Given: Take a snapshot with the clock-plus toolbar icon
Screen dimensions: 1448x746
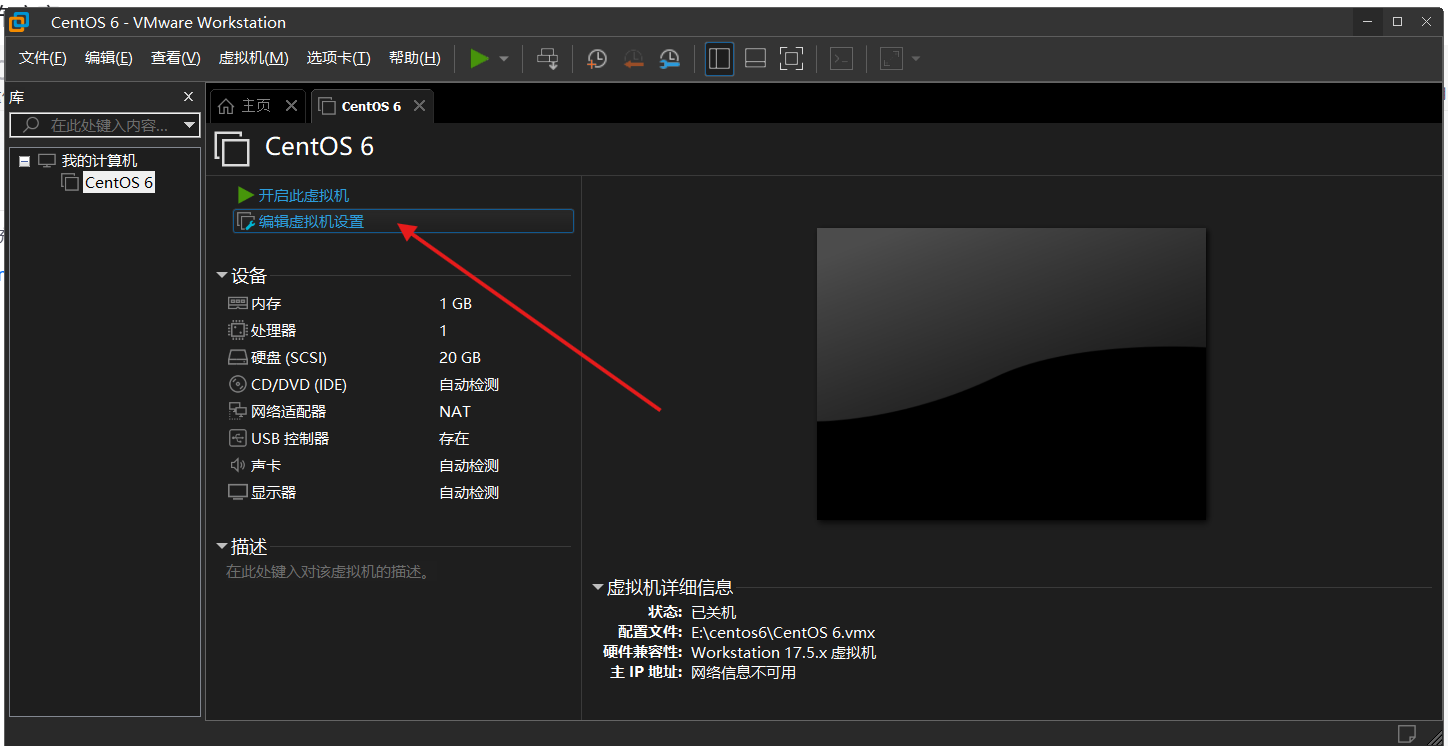Looking at the screenshot, I should coord(597,59).
